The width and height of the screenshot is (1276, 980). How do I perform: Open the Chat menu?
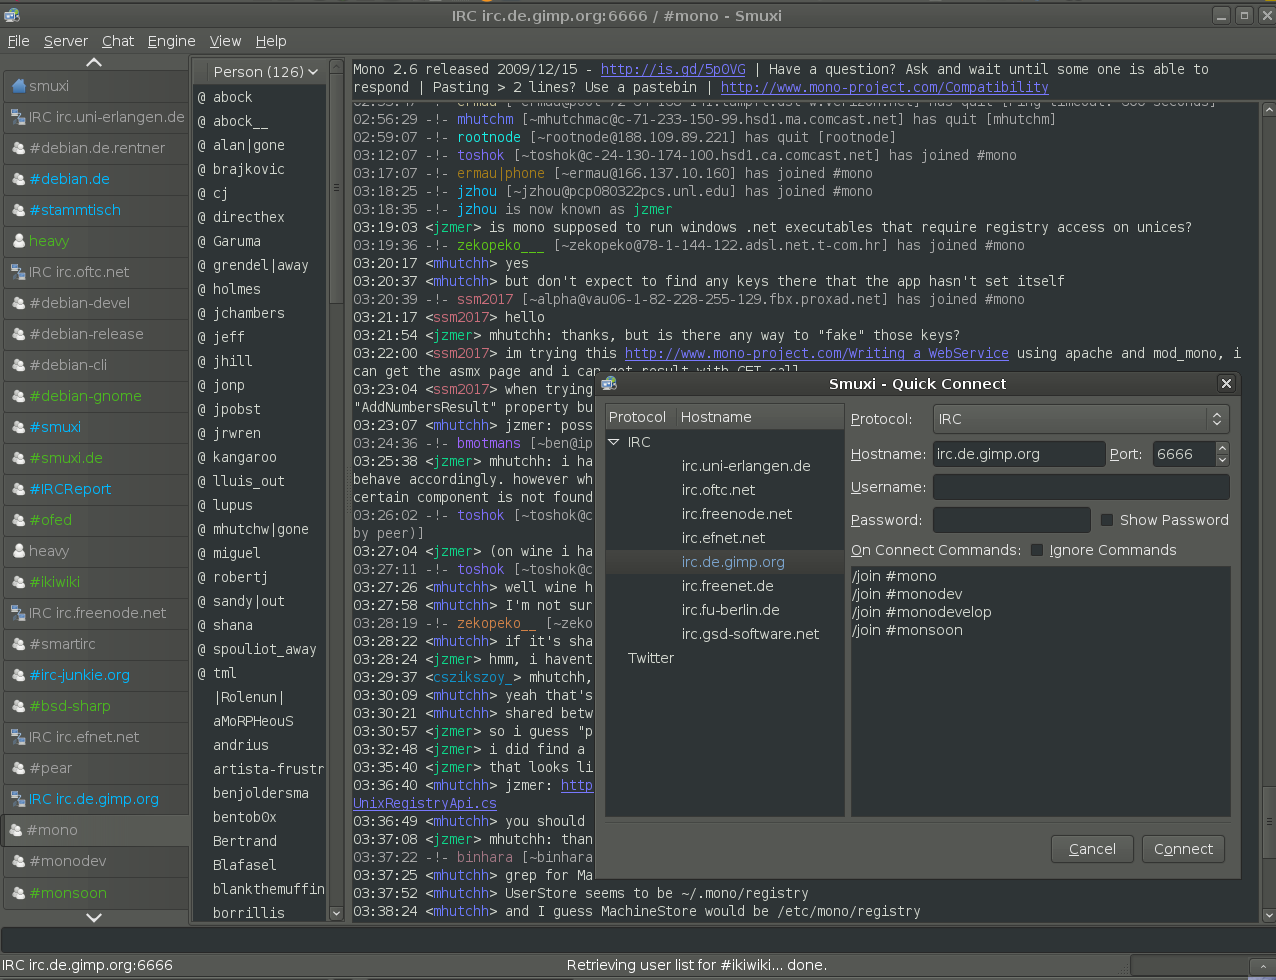pyautogui.click(x=118, y=41)
